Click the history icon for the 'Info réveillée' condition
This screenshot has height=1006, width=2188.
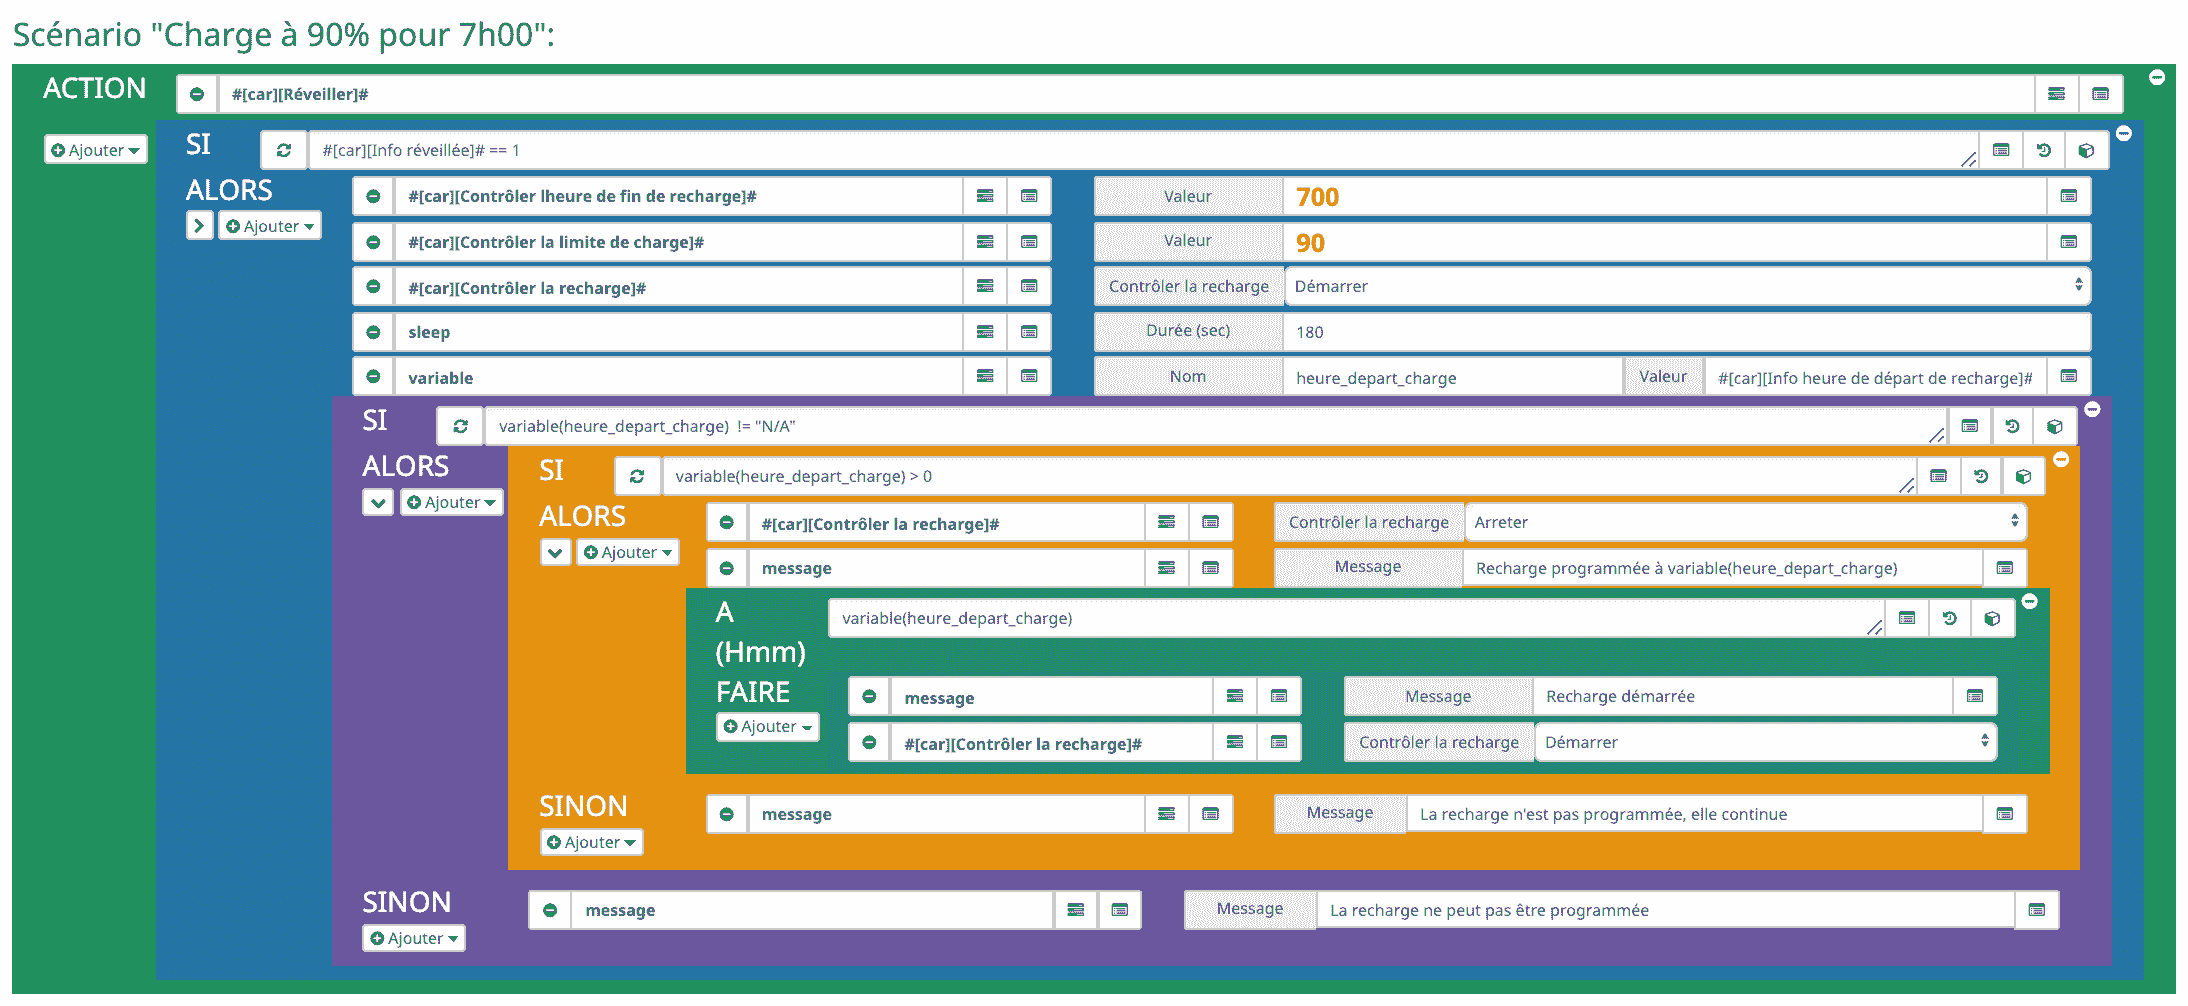2044,150
